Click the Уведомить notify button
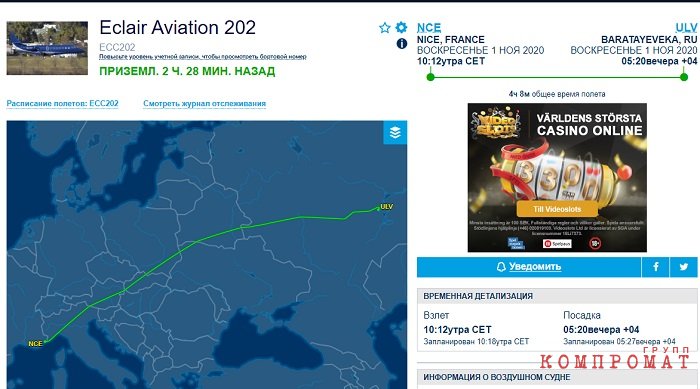This screenshot has width=700, height=389. pos(529,267)
